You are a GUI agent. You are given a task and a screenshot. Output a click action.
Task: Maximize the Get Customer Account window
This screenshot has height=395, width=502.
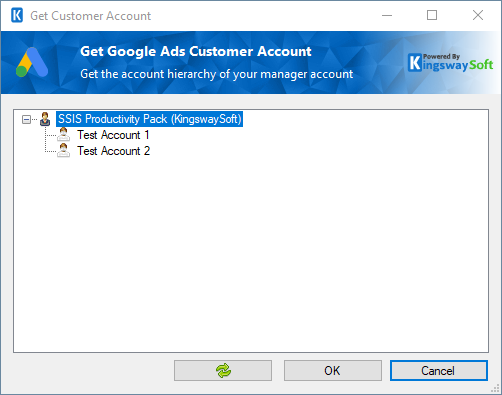tap(432, 15)
